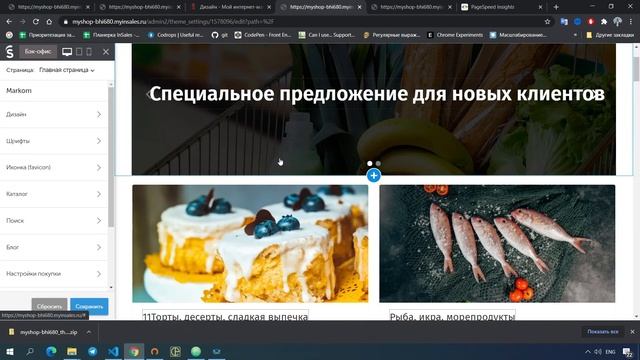This screenshot has width=640, height=360.
Task: Click the Бэк-офис button
Action: (38, 51)
